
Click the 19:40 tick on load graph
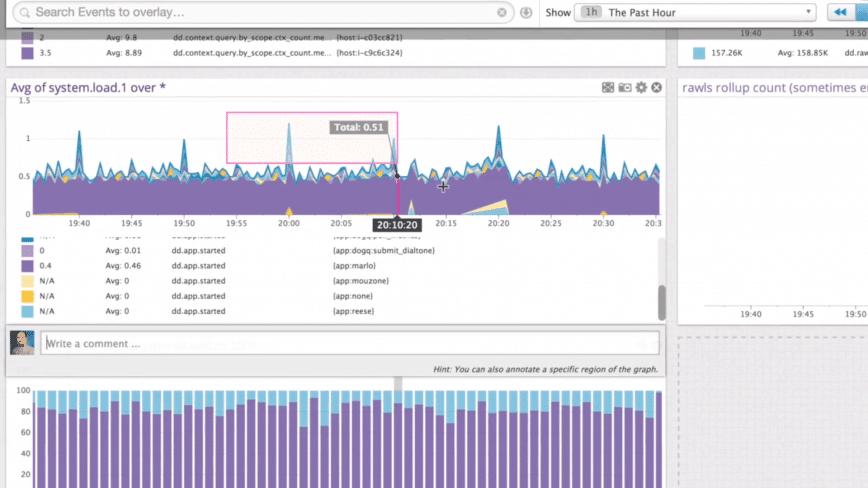click(x=79, y=224)
